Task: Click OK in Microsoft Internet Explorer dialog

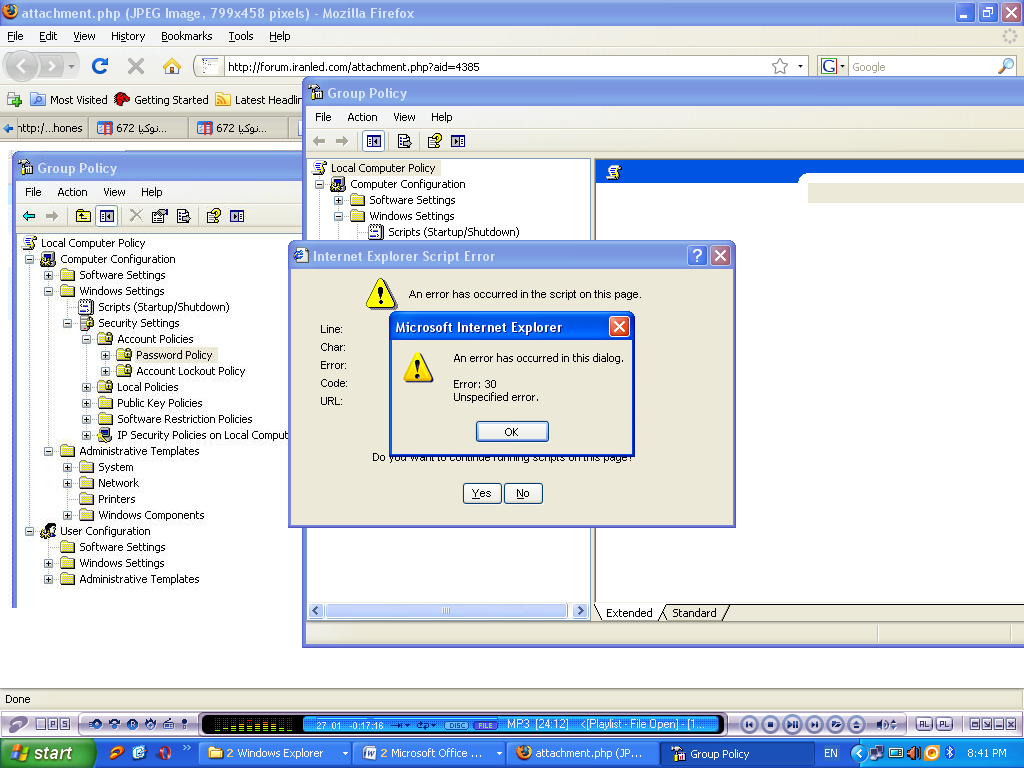Action: 512,432
